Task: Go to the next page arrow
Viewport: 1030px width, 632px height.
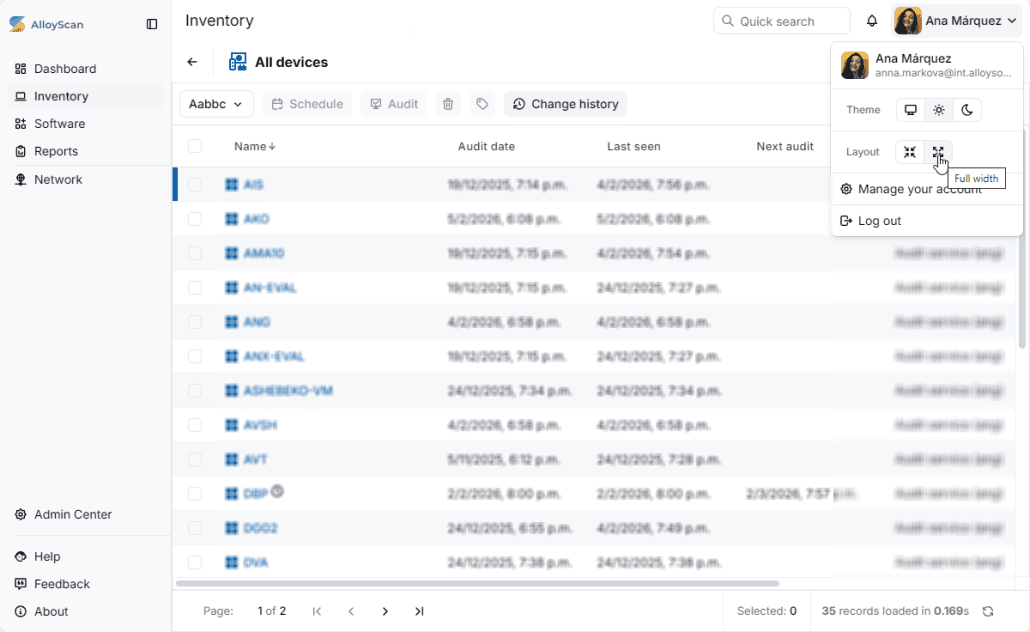Action: (x=385, y=611)
